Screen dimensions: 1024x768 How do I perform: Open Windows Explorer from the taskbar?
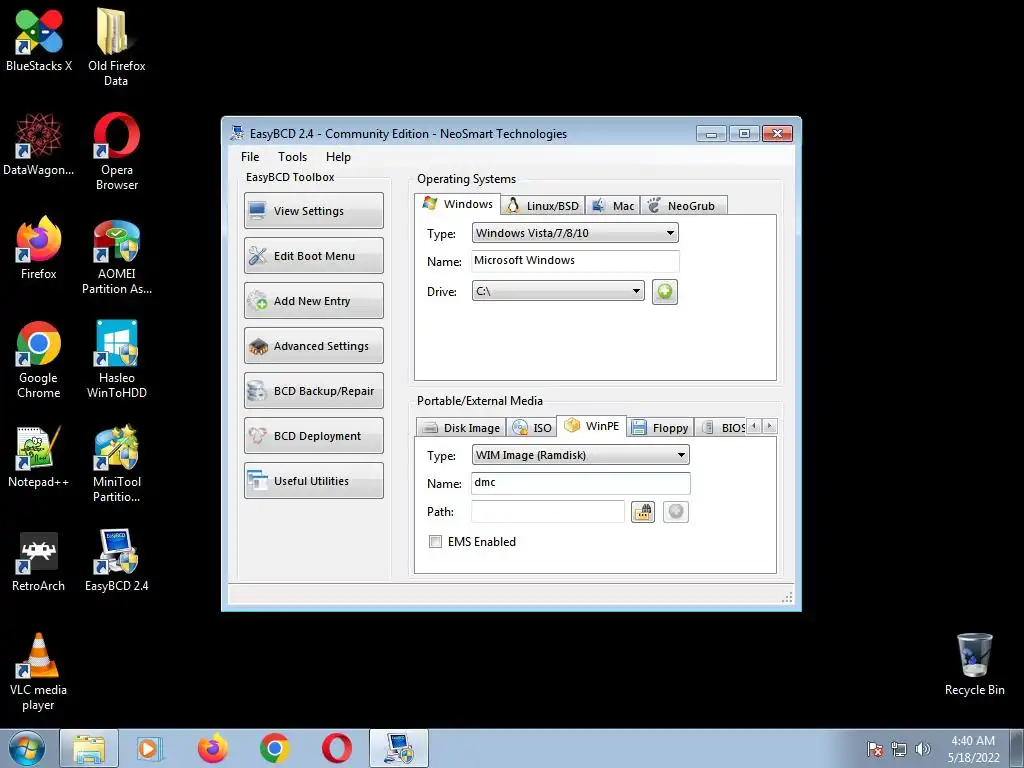pyautogui.click(x=89, y=749)
